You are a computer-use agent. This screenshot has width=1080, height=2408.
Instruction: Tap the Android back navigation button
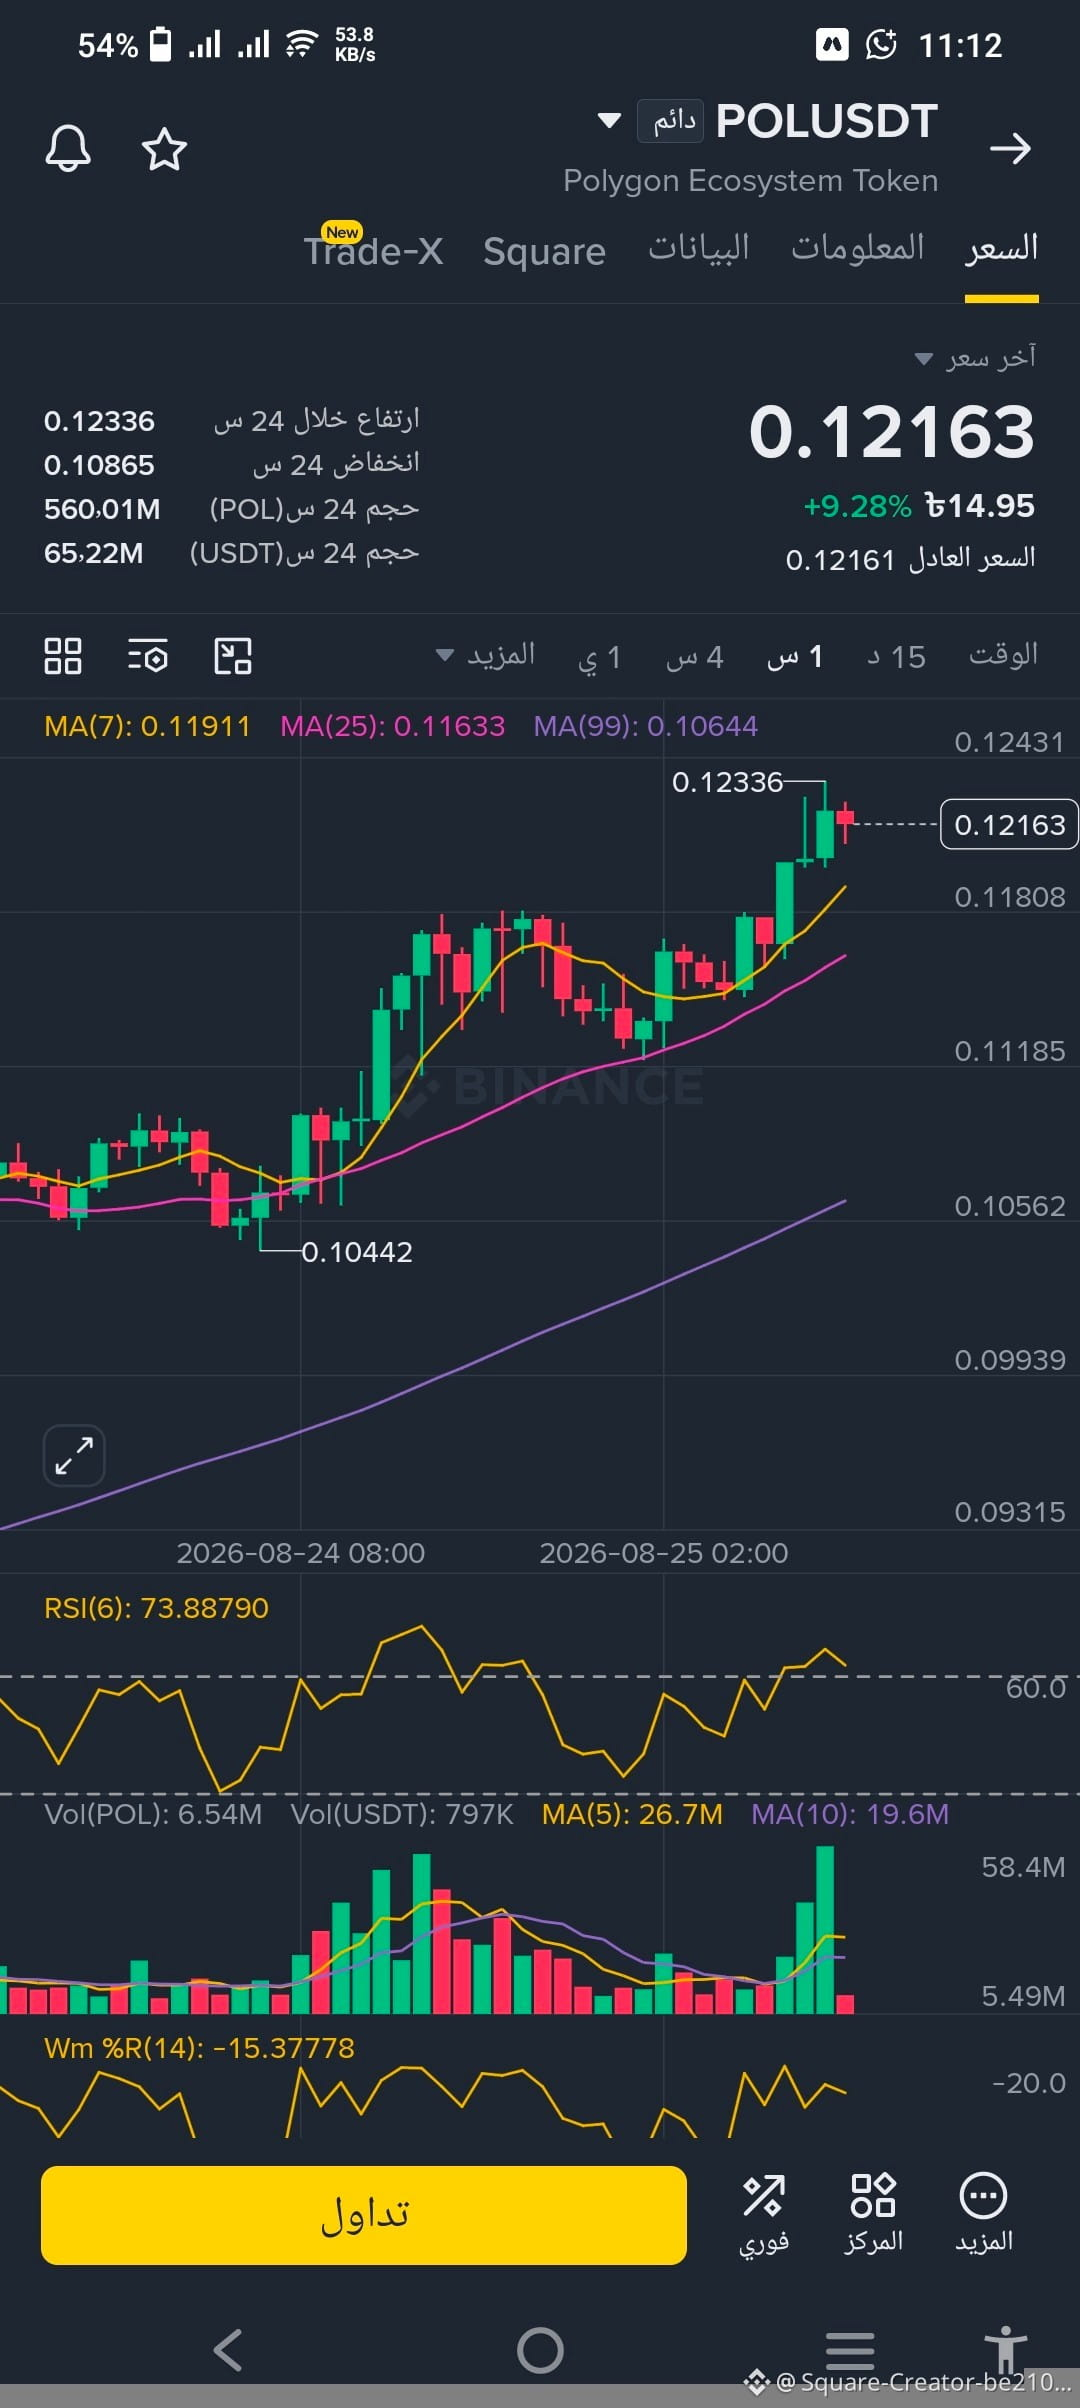(x=229, y=2350)
